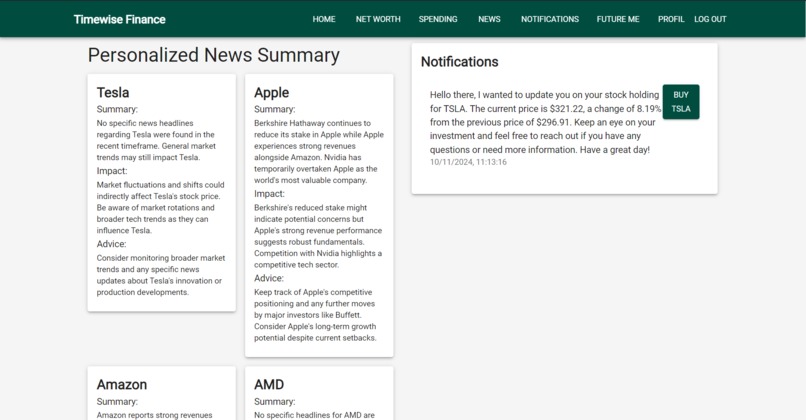Click the Summary label in Amazon card
The height and width of the screenshot is (420, 806).
pos(117,401)
